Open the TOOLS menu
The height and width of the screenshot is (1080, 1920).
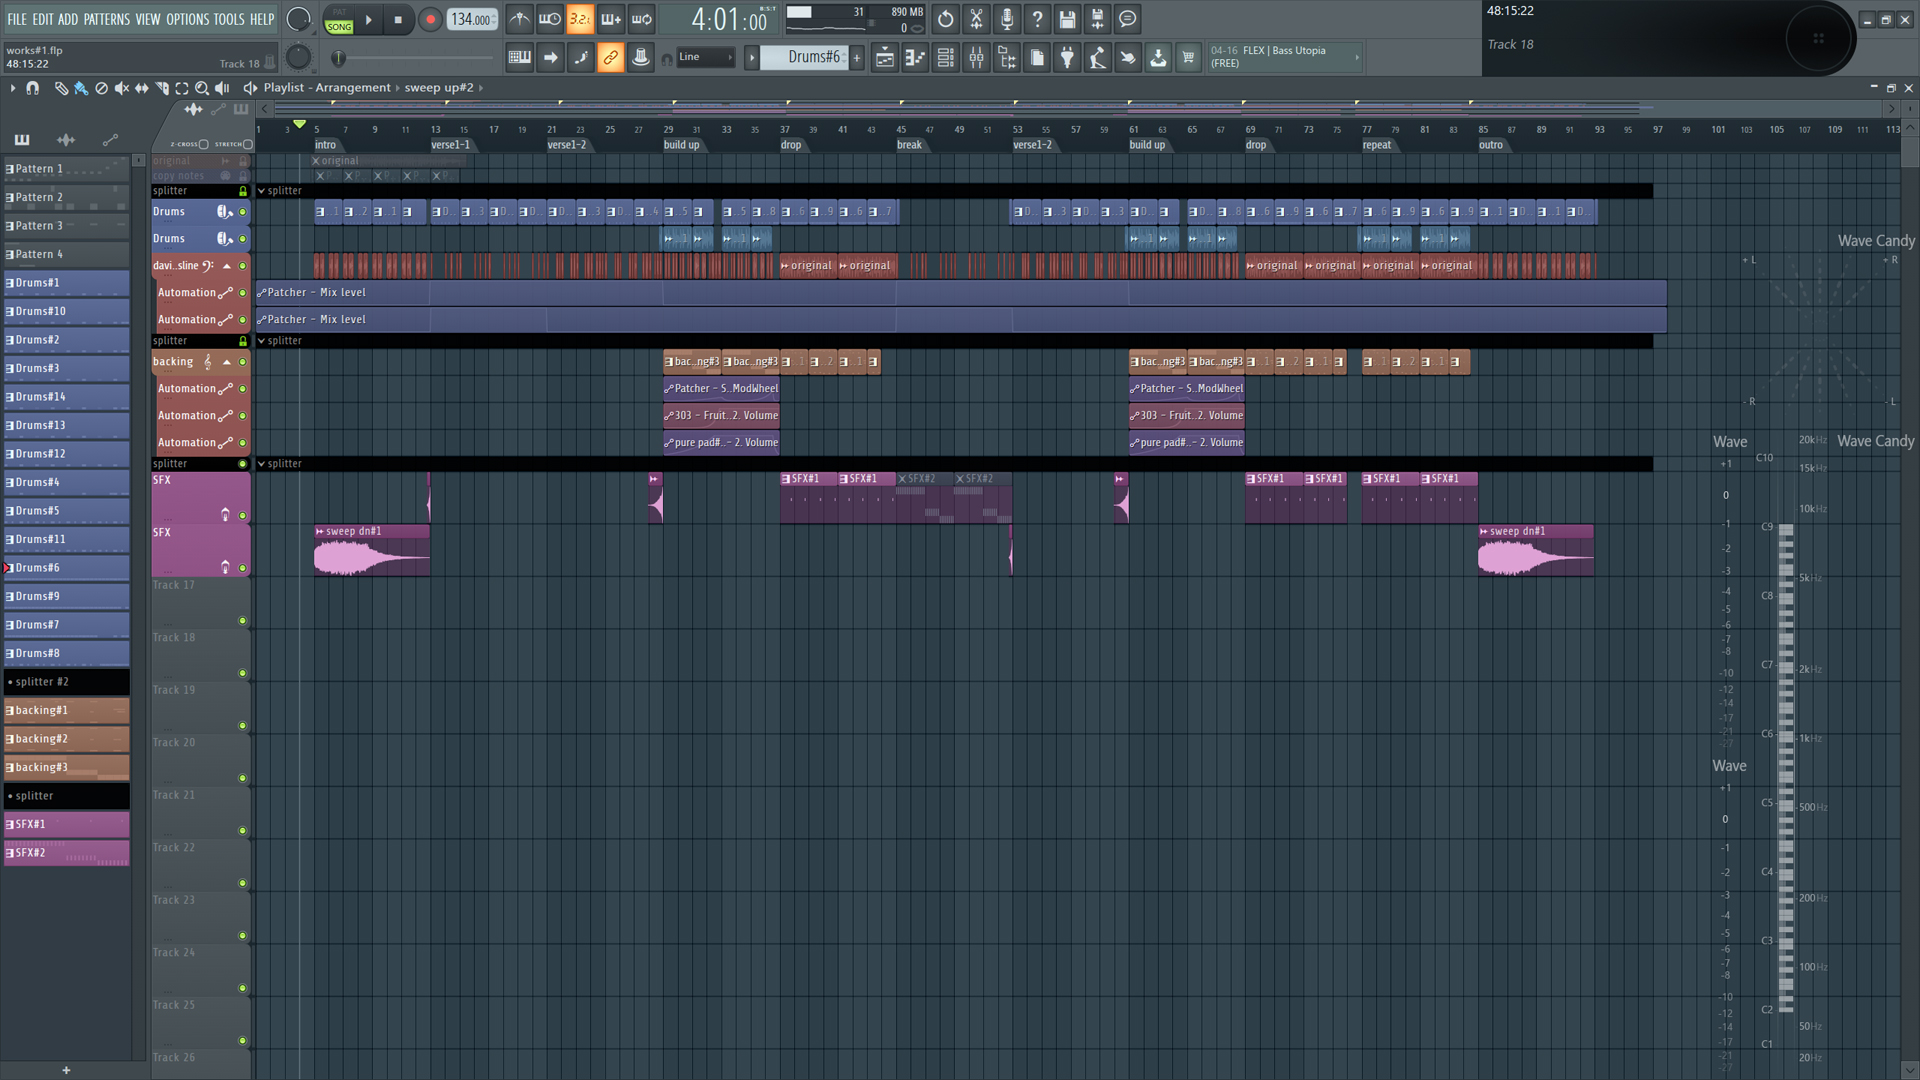(x=228, y=19)
